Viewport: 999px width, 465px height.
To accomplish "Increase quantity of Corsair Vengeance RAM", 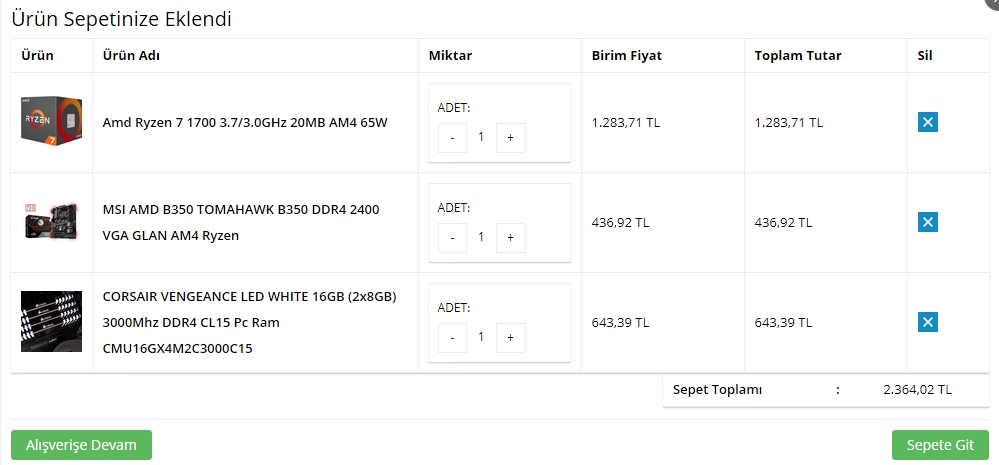I will [x=510, y=338].
